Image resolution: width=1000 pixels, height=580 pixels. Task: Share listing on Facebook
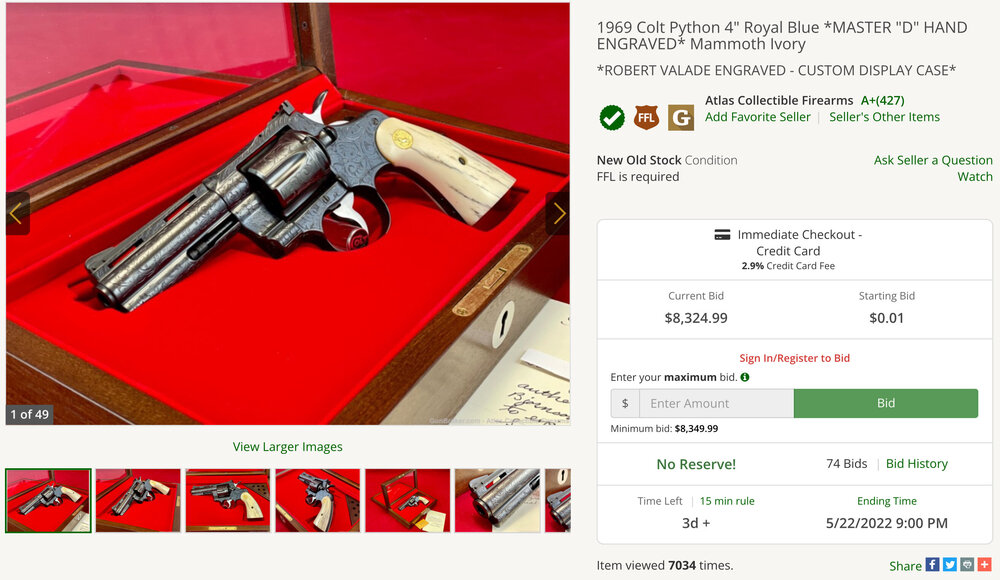[932, 565]
